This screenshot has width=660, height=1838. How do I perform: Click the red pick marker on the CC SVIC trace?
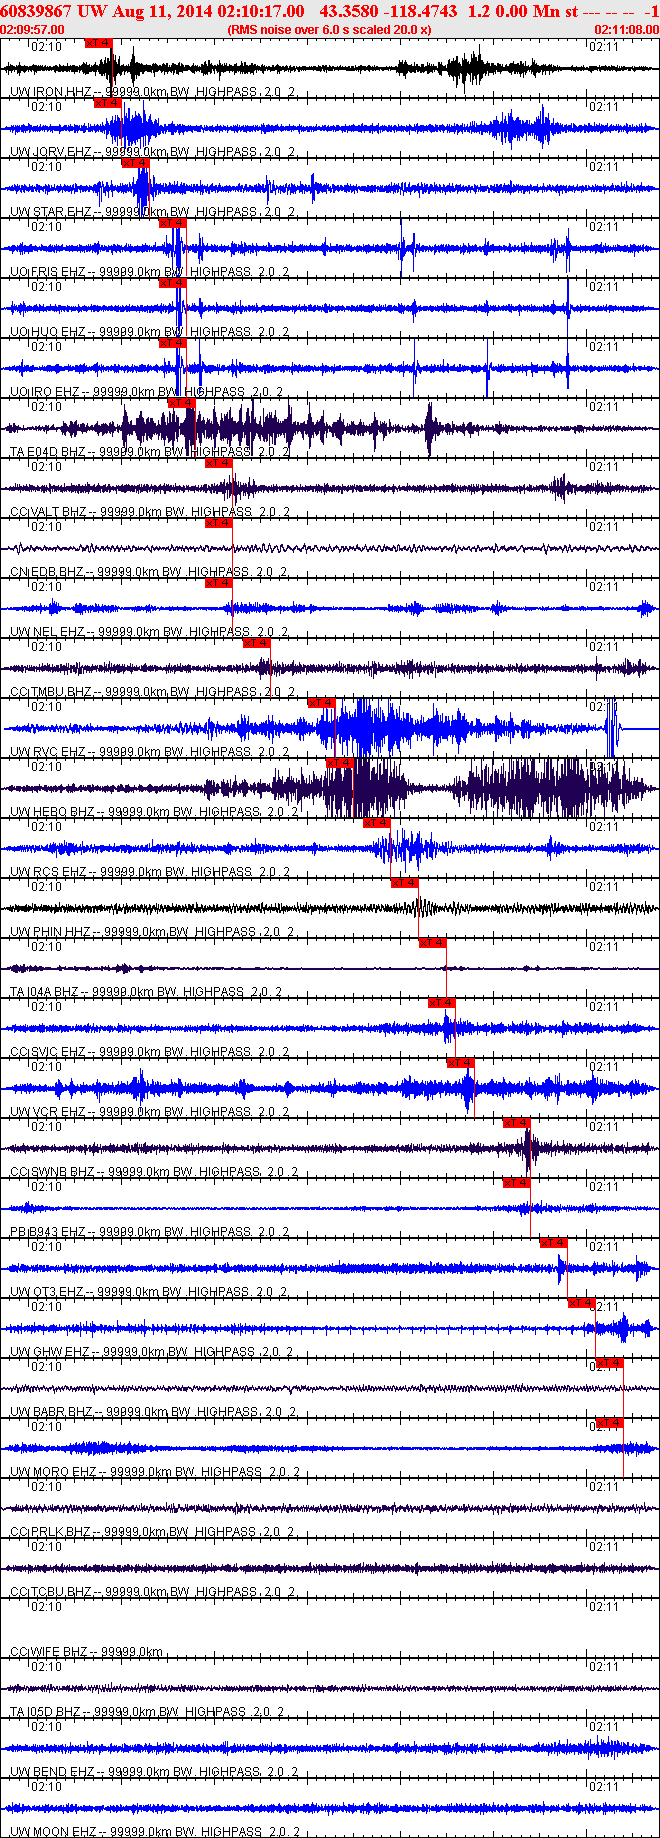click(x=442, y=1003)
